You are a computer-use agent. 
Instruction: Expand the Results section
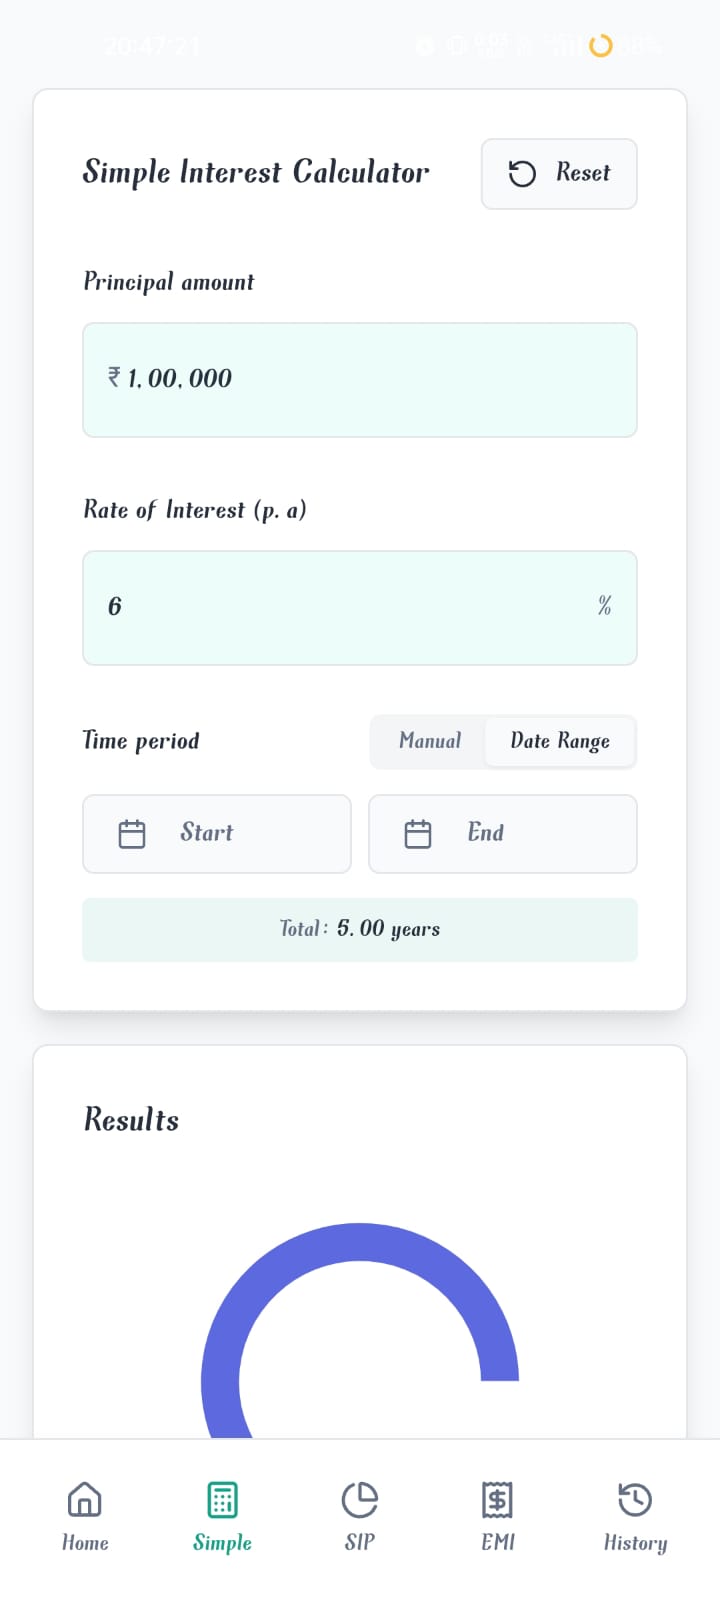tap(131, 1119)
